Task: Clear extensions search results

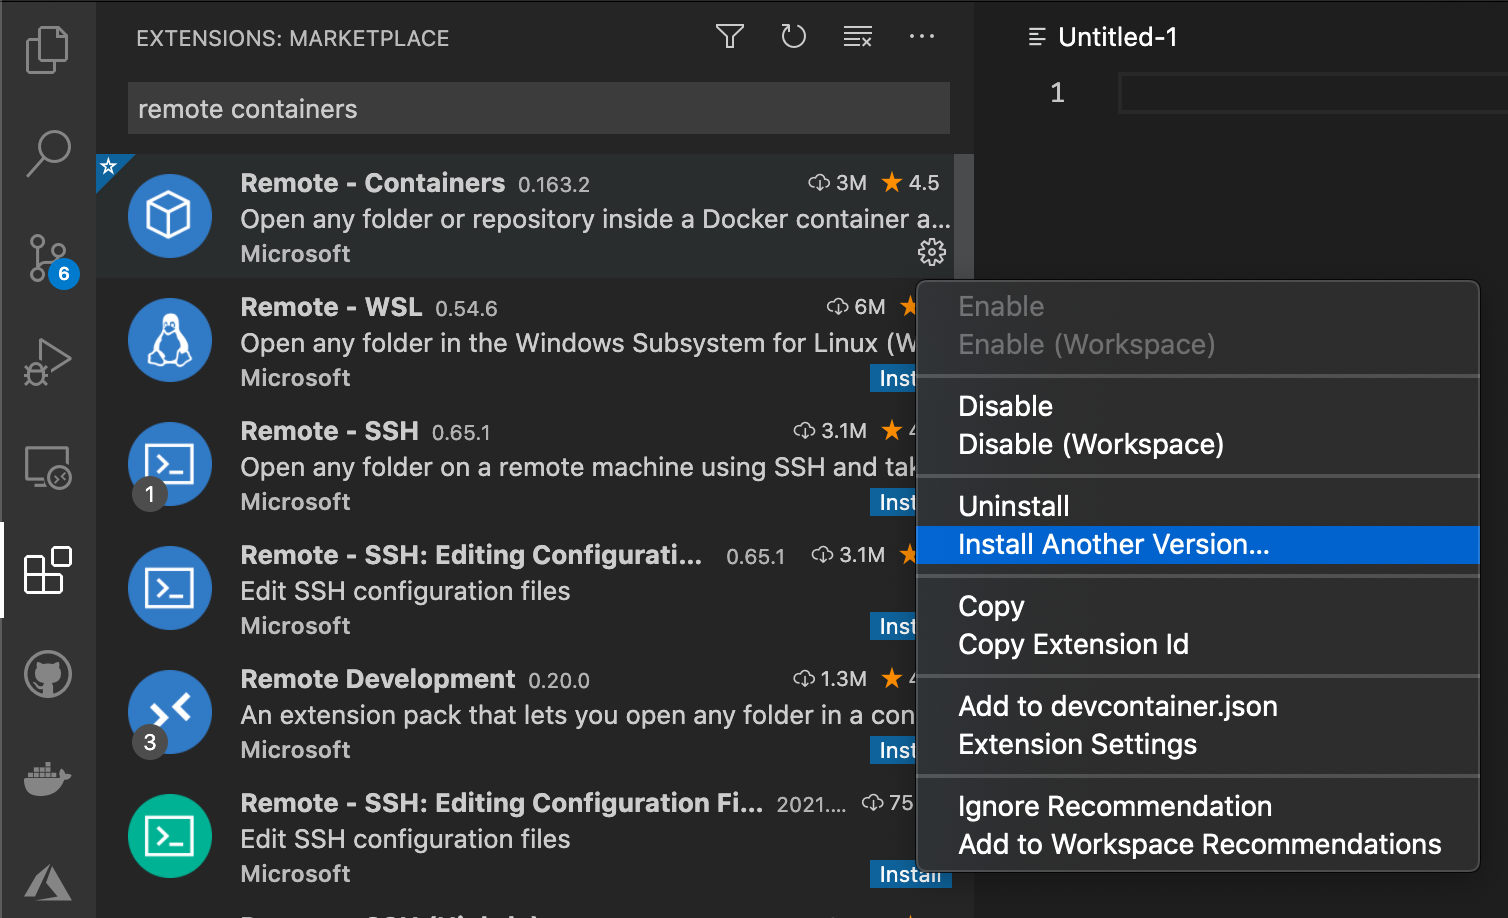Action: pyautogui.click(x=857, y=37)
